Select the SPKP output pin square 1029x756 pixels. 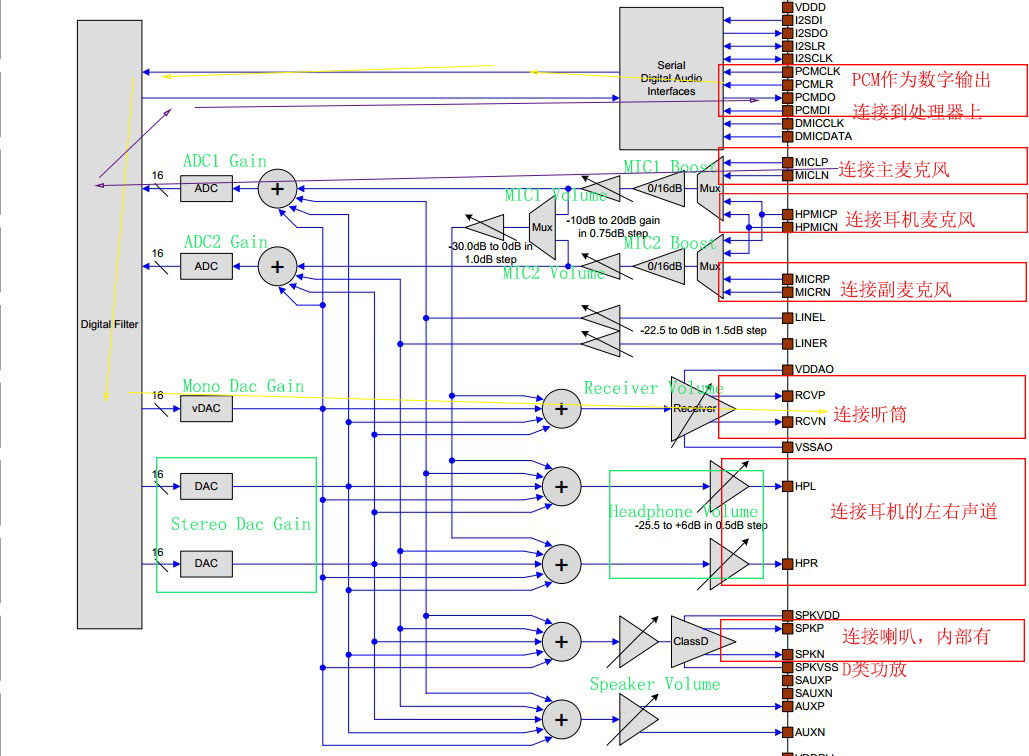tap(786, 628)
